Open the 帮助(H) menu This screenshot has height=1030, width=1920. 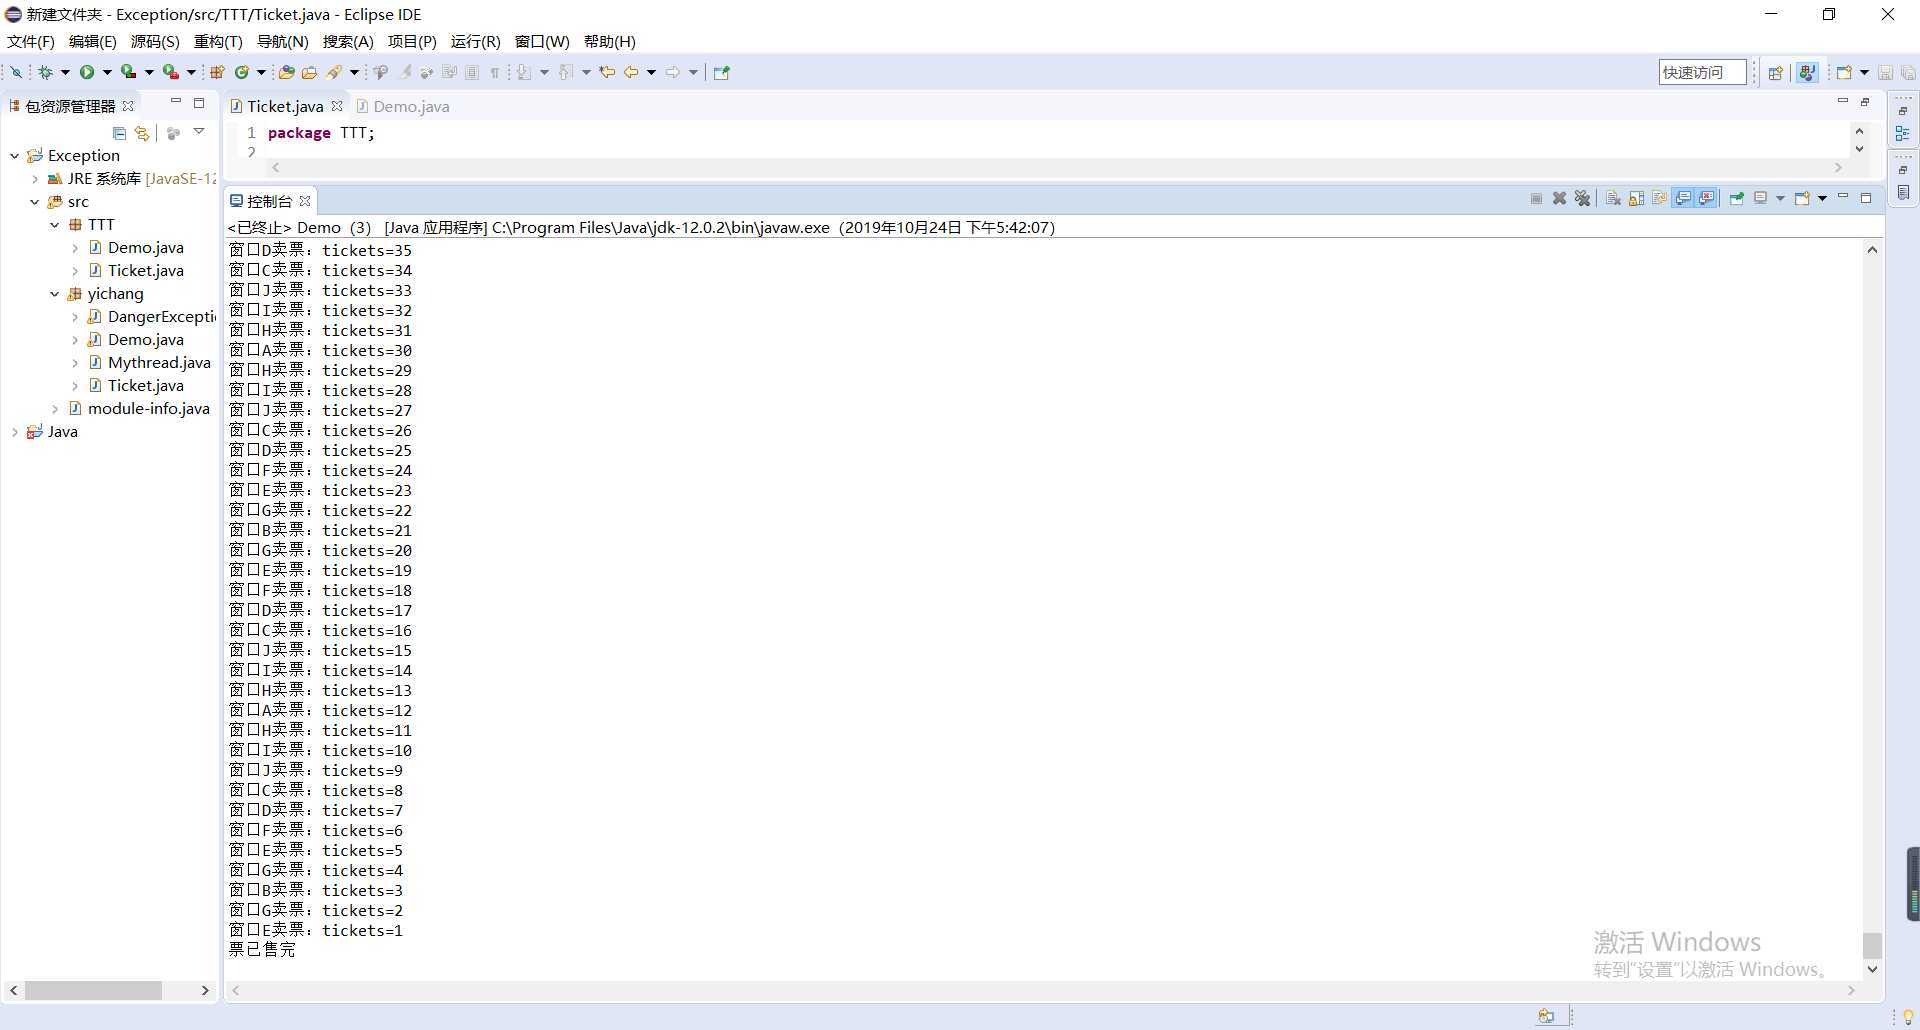(610, 41)
